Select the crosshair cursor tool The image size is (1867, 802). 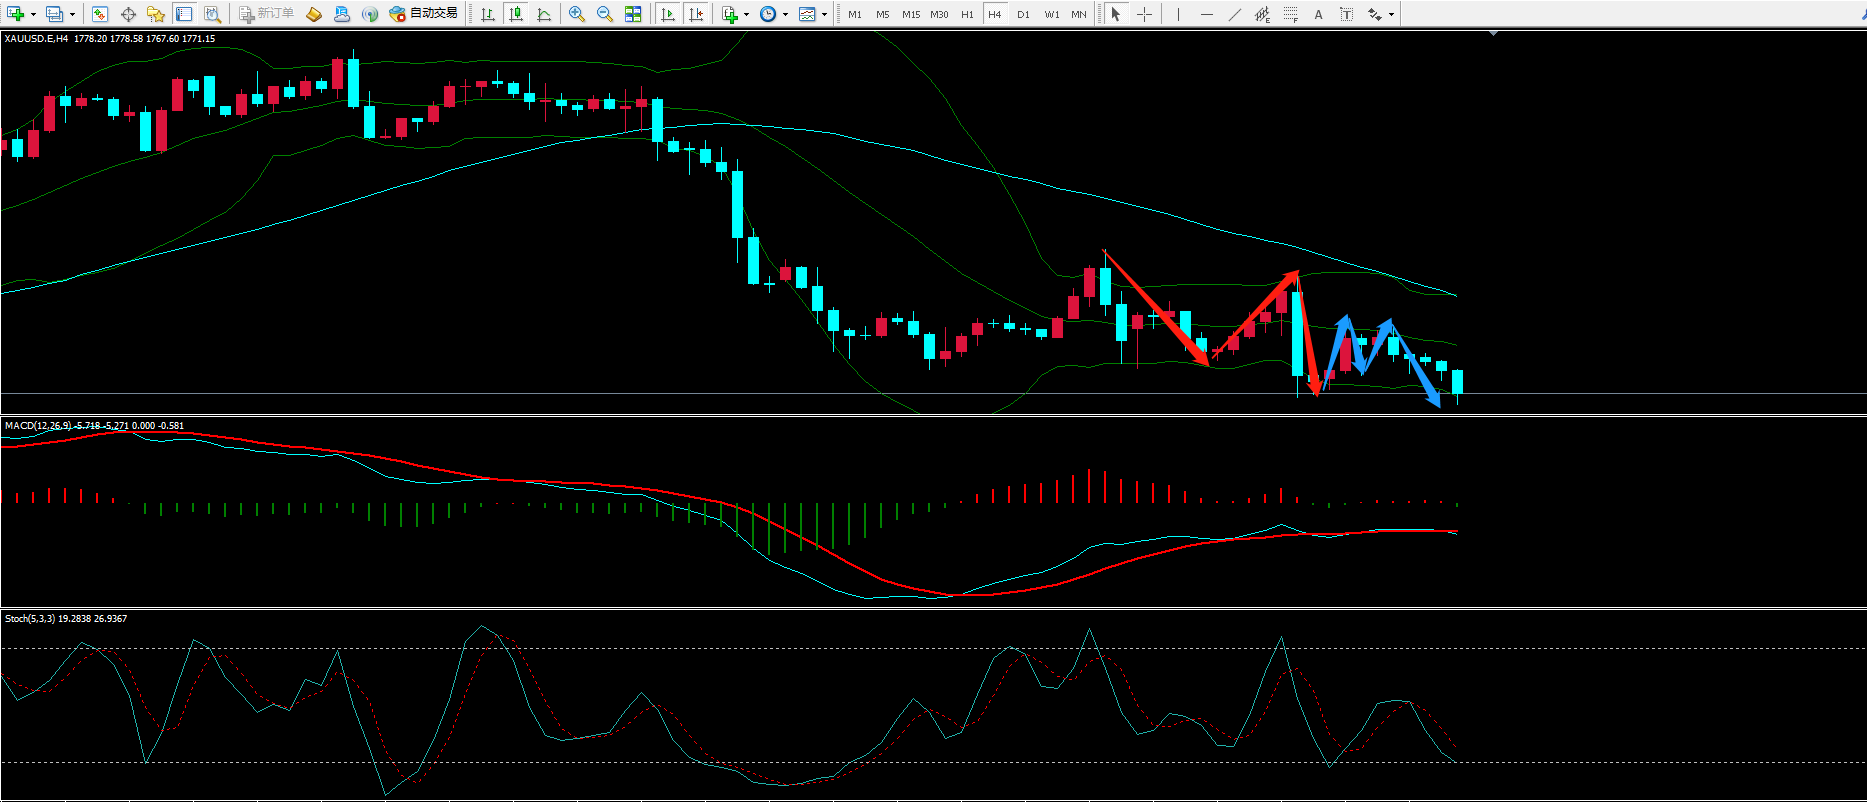pyautogui.click(x=1144, y=14)
